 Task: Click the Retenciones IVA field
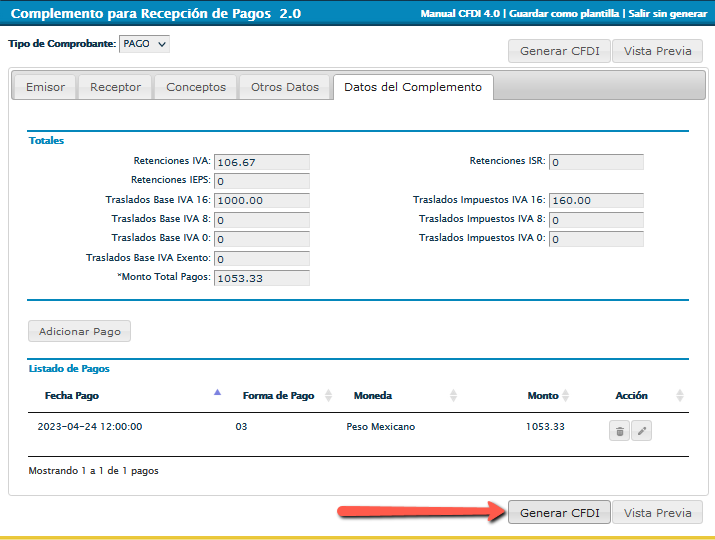(261, 162)
